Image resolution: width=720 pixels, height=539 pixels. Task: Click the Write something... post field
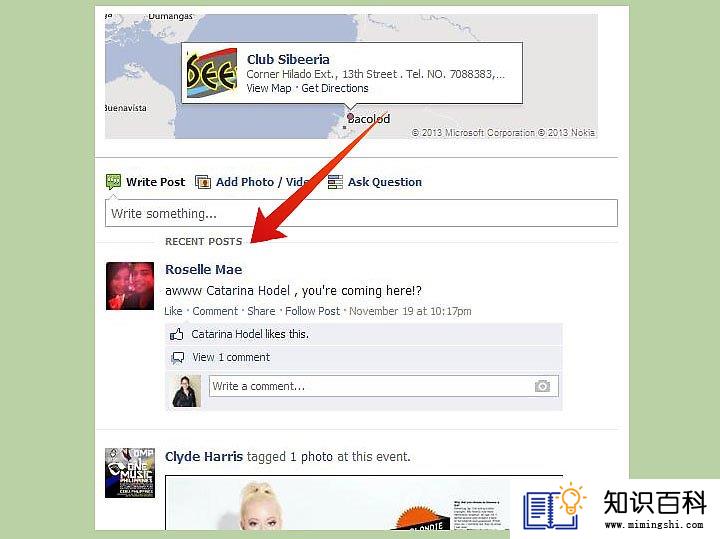(361, 213)
